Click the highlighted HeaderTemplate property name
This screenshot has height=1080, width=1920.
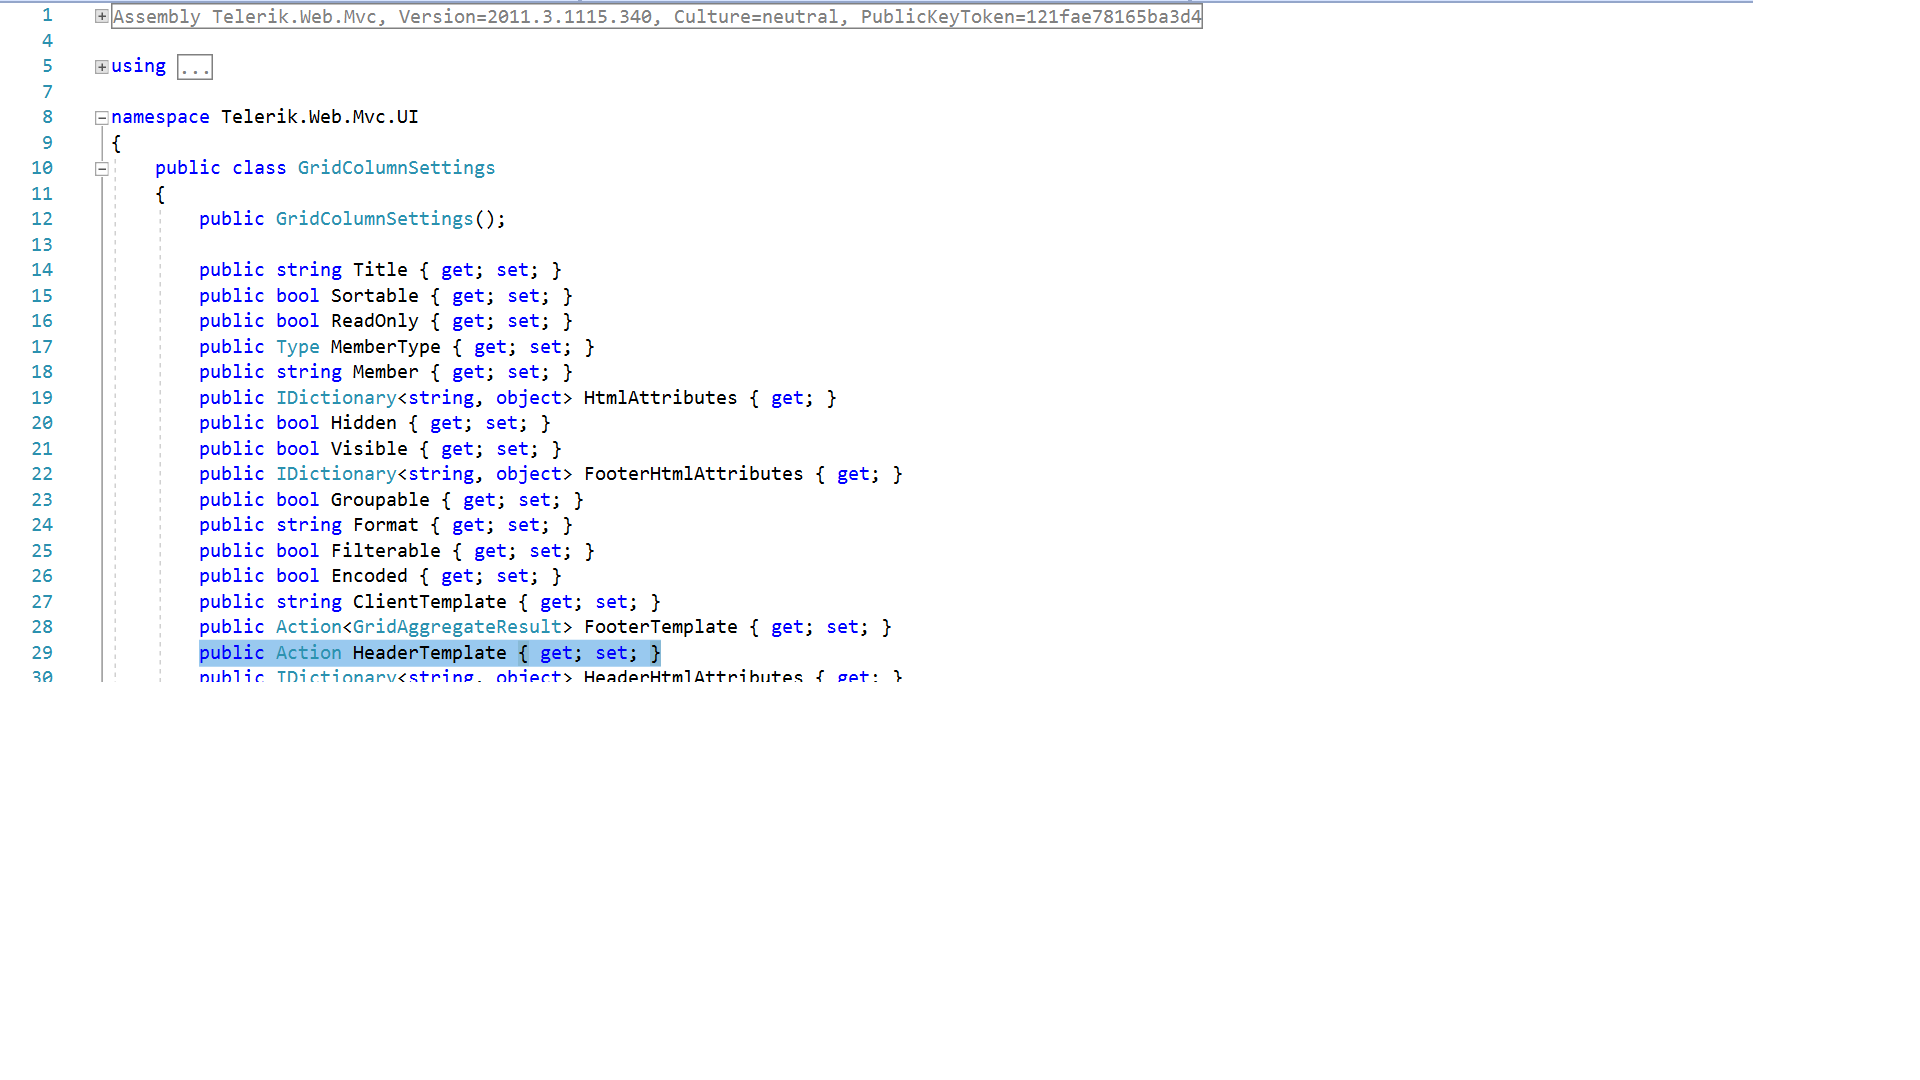[429, 653]
